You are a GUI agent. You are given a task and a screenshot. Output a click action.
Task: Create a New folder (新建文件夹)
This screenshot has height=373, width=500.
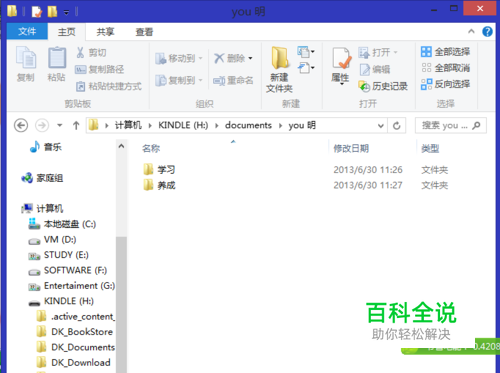click(x=279, y=69)
